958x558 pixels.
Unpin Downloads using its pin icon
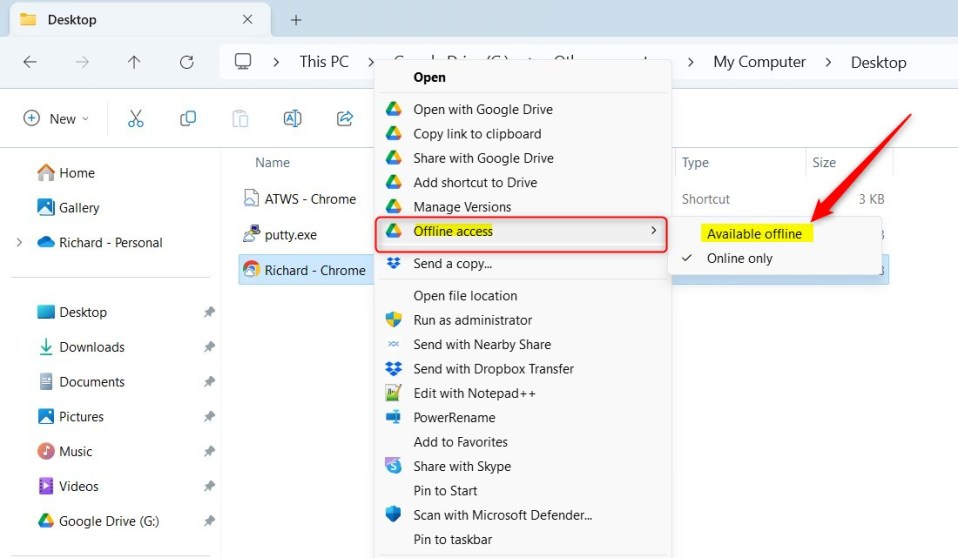pos(209,347)
